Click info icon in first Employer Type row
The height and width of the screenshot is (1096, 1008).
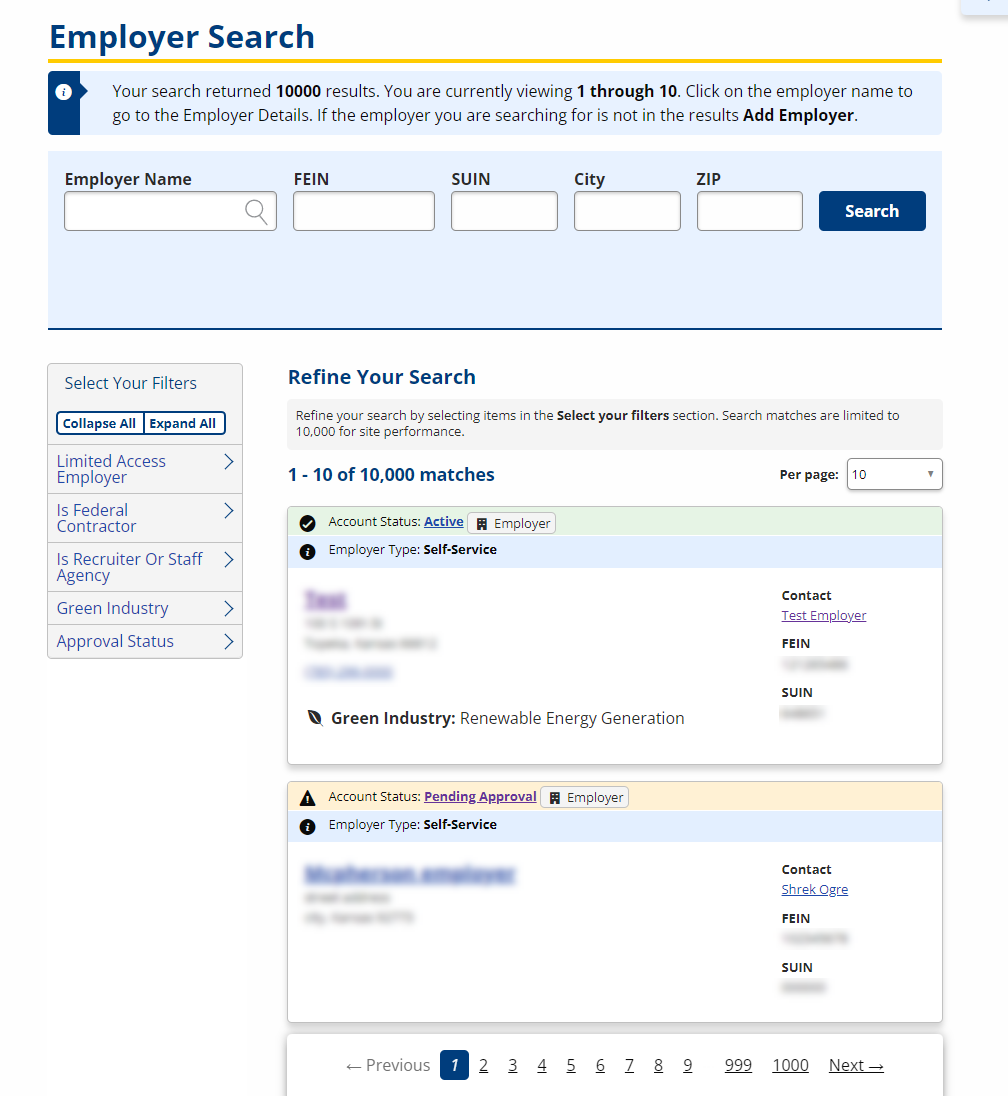pyautogui.click(x=308, y=551)
